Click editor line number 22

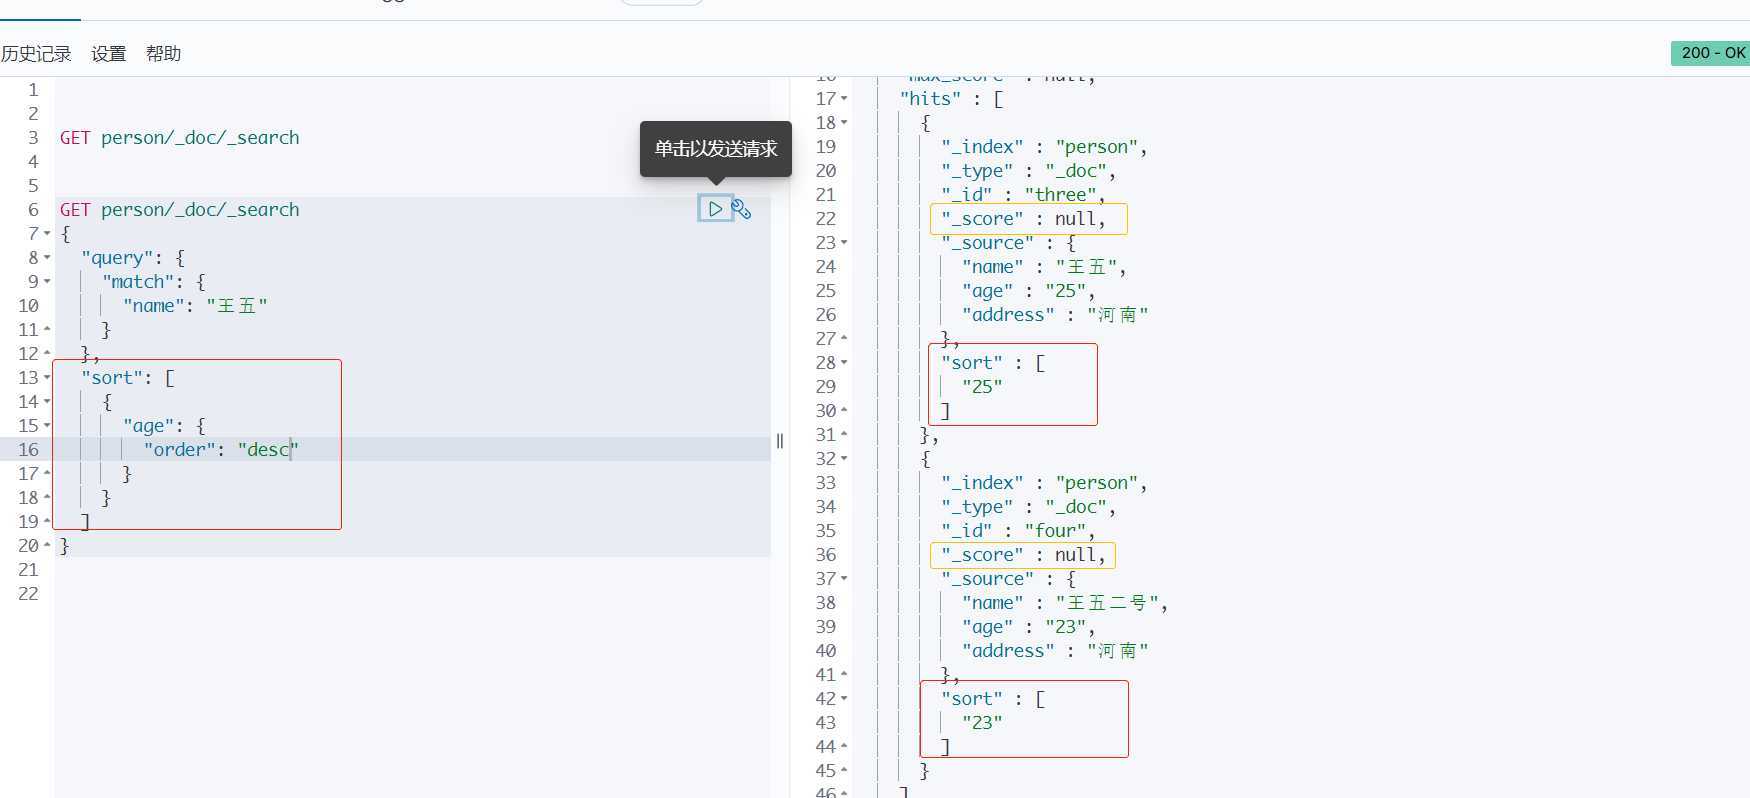pyautogui.click(x=28, y=594)
